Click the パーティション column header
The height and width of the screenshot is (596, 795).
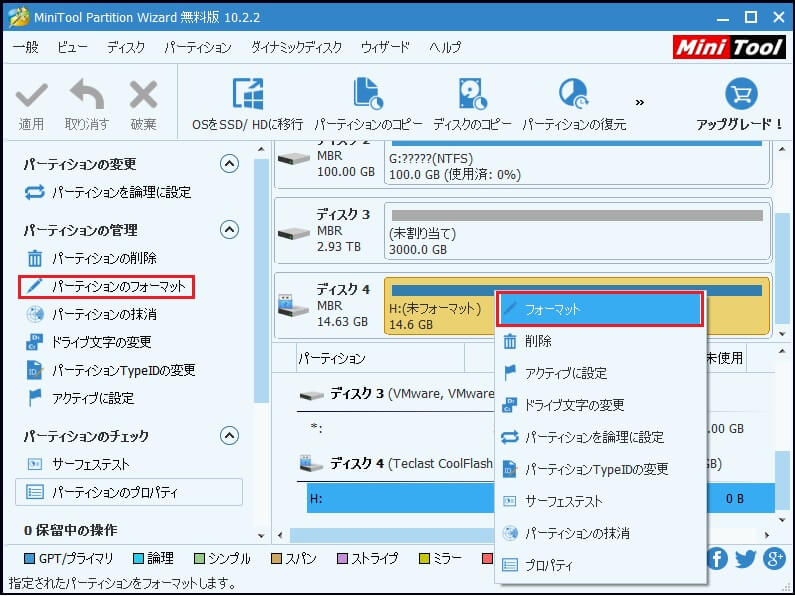[x=380, y=358]
